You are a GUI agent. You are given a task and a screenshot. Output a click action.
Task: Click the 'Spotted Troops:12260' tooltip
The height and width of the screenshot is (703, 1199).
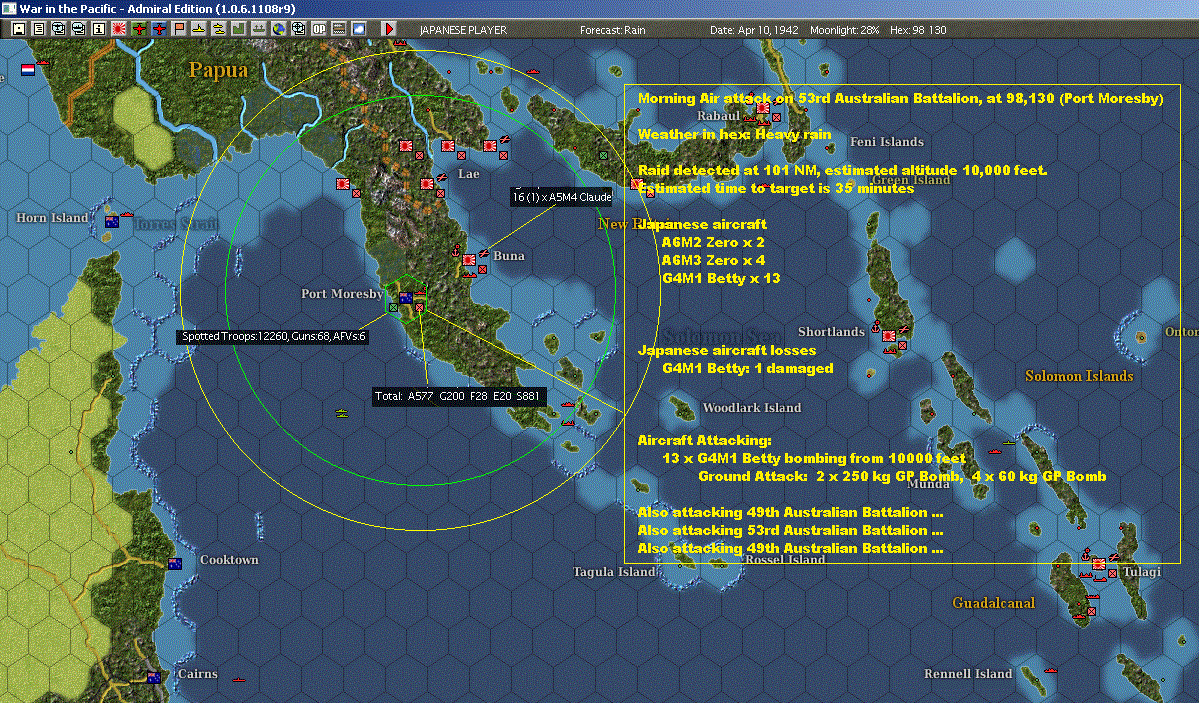(273, 337)
